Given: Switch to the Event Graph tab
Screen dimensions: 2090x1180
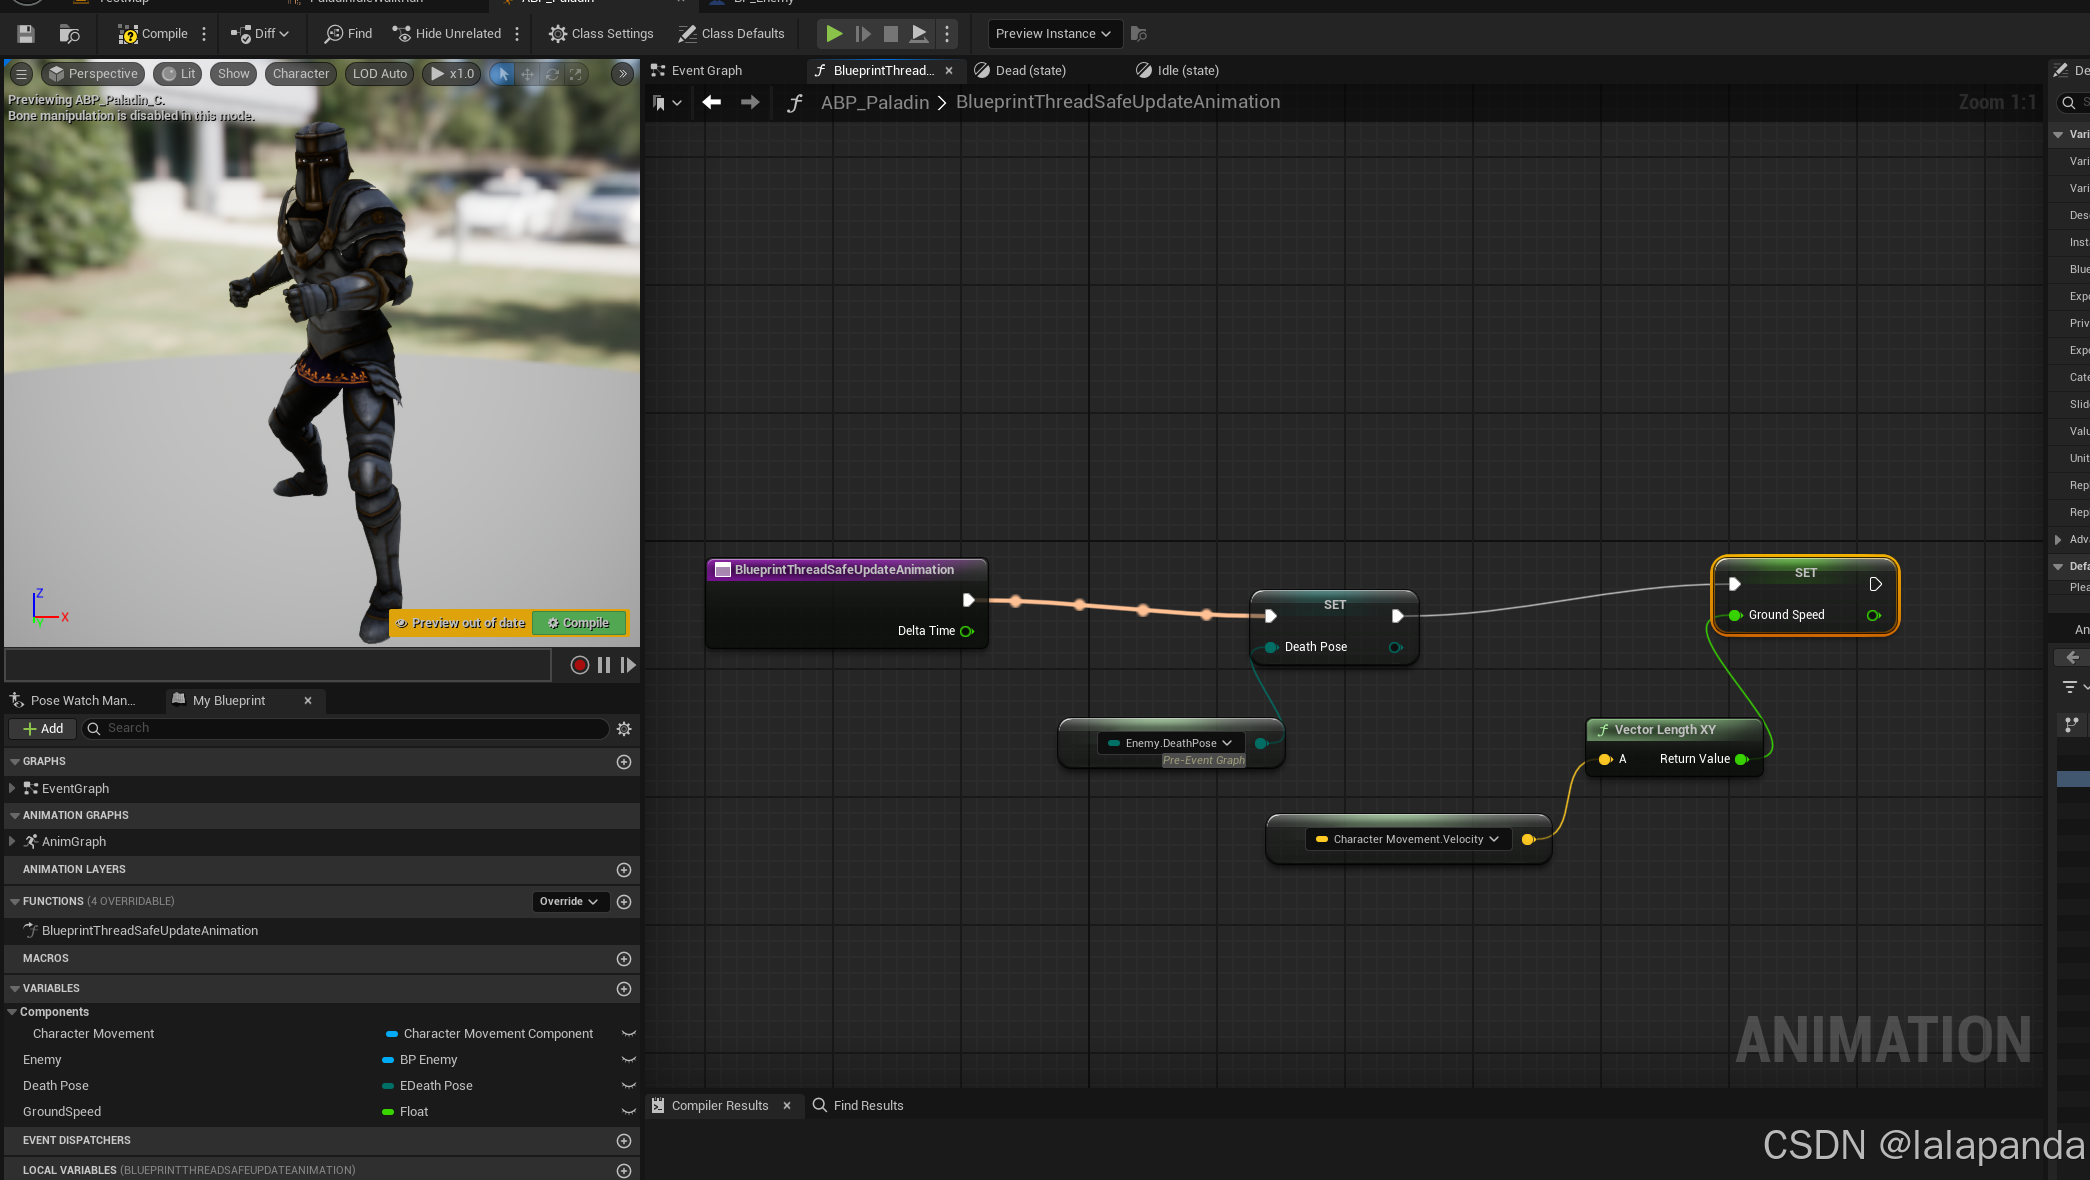Looking at the screenshot, I should [x=706, y=71].
